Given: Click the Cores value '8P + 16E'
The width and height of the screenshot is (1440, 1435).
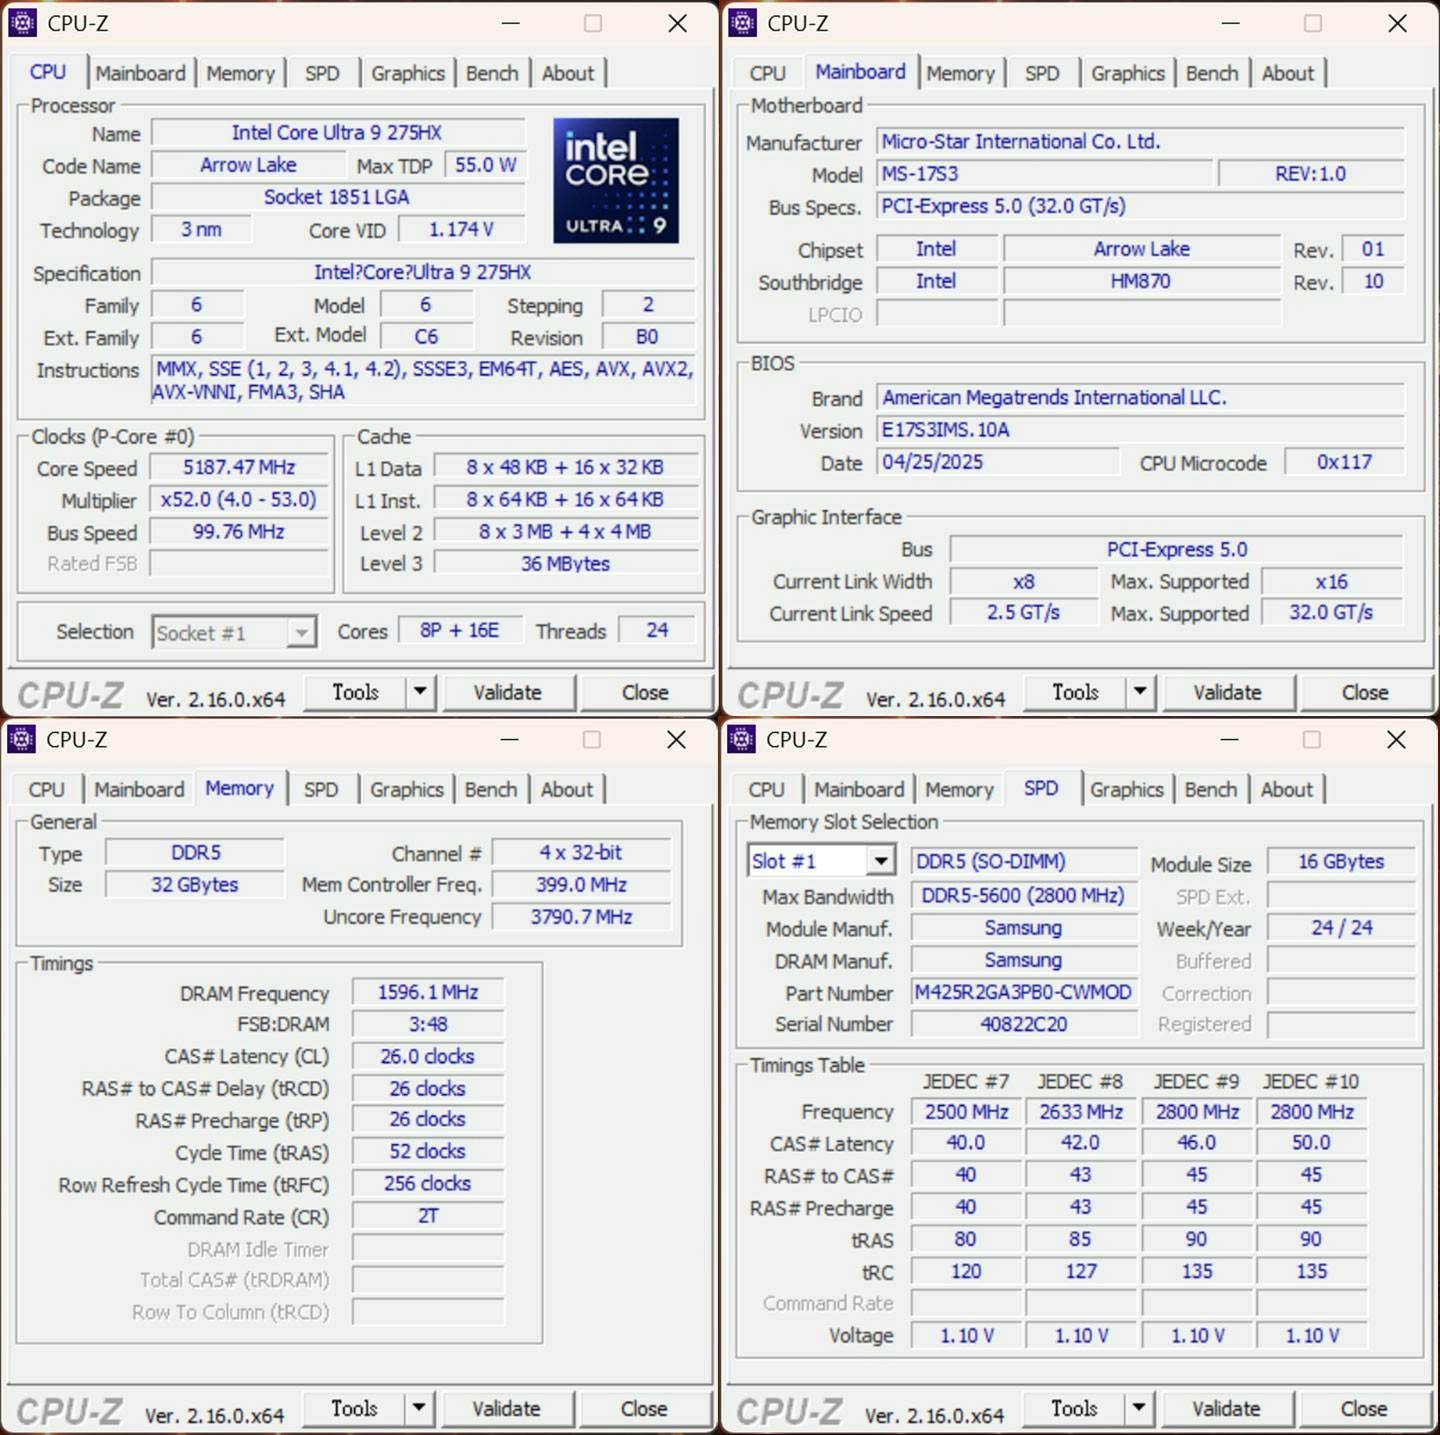Looking at the screenshot, I should [x=460, y=630].
